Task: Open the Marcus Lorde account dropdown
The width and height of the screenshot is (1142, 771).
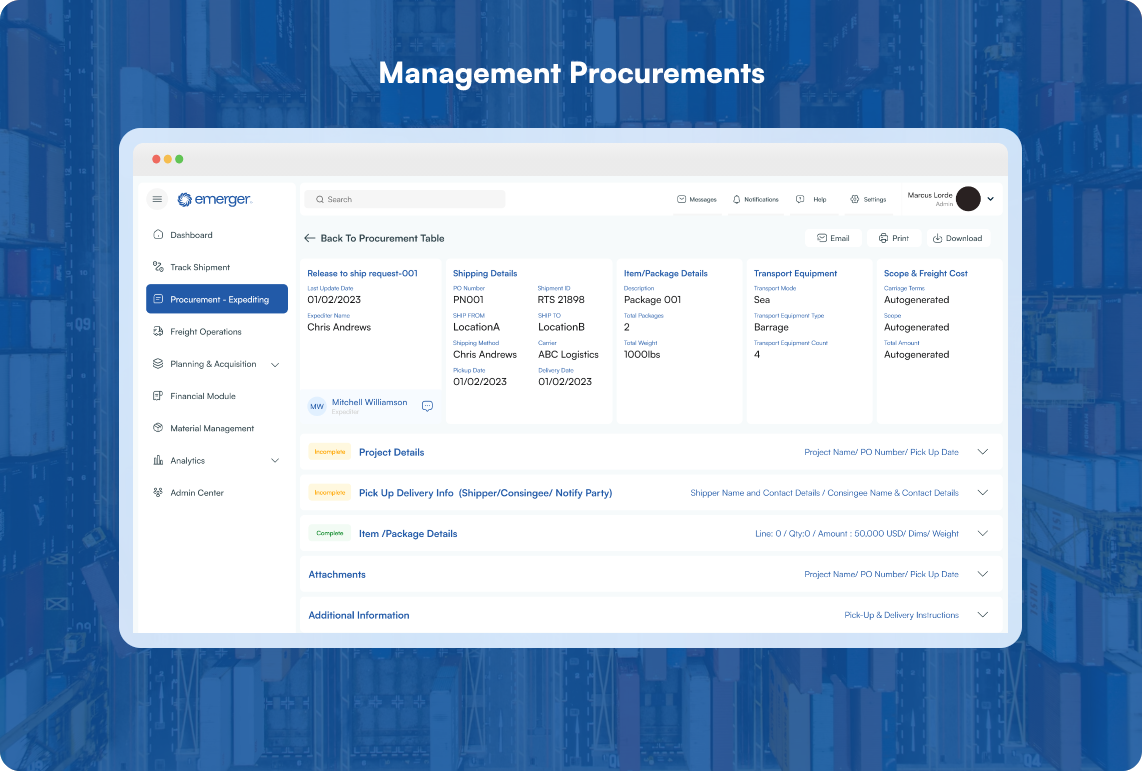Action: click(x=990, y=199)
